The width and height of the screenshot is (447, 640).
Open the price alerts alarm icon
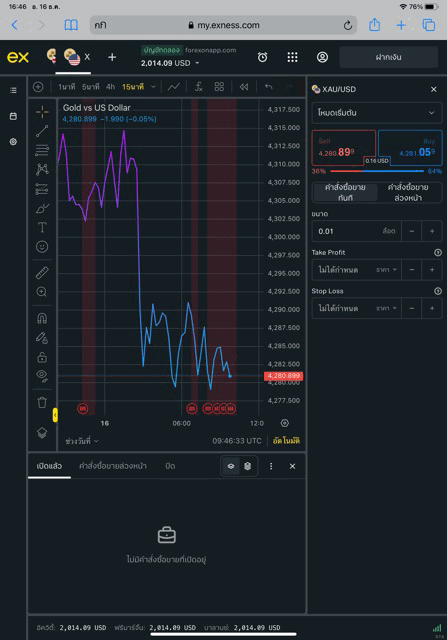[x=262, y=57]
